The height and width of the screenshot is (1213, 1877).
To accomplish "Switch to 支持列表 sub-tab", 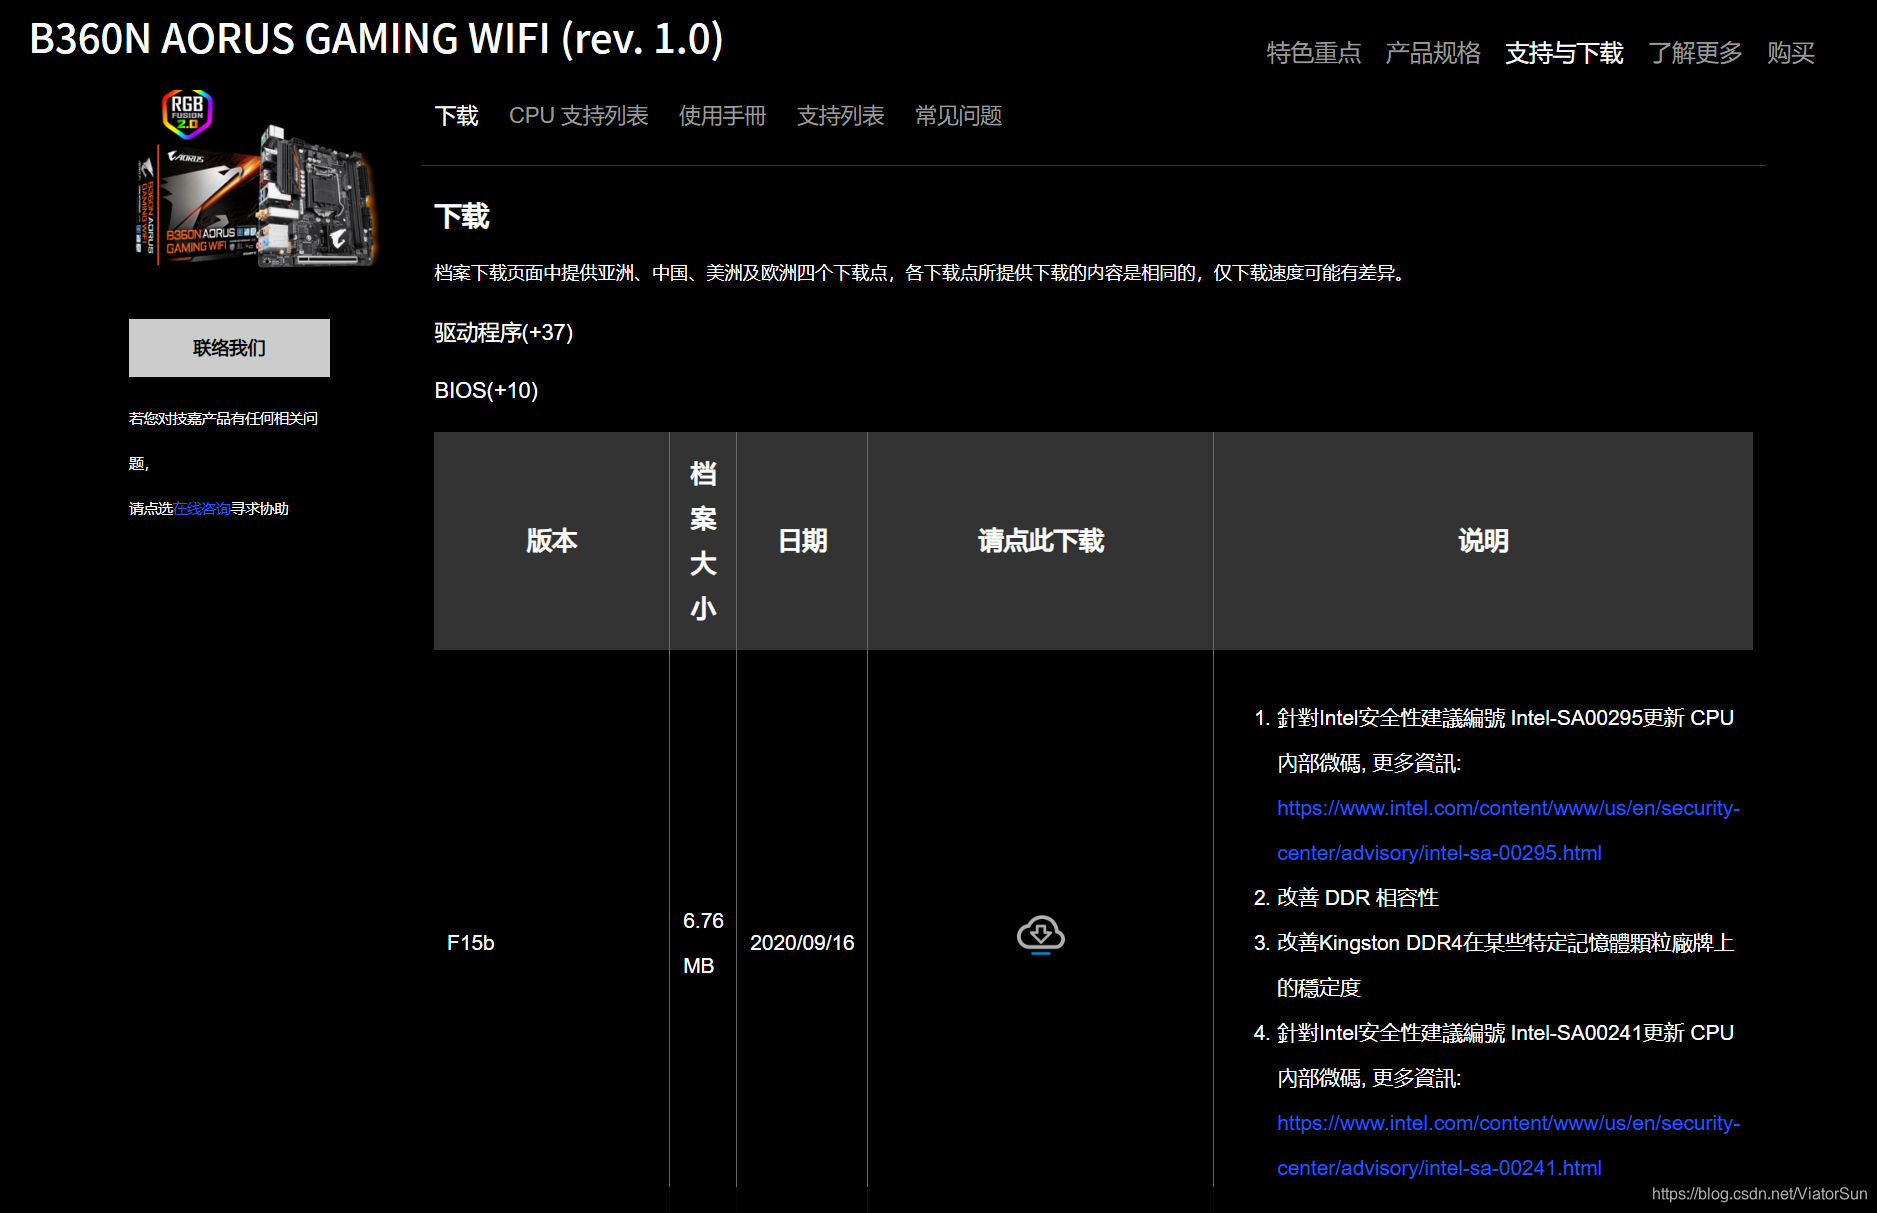I will [840, 116].
